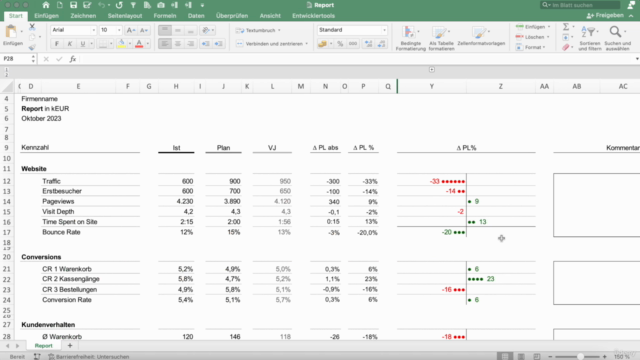Select the Report sheet tab
640x360 pixels.
coord(43,346)
